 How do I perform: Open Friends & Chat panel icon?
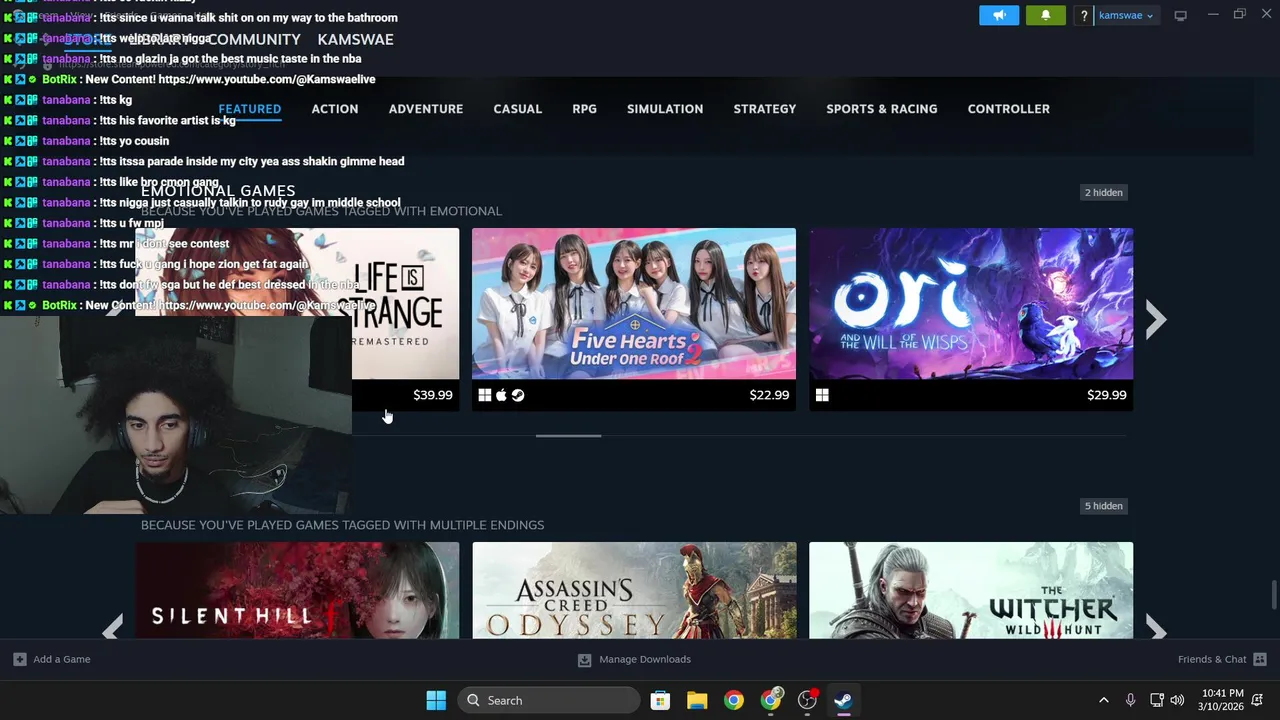(1259, 659)
